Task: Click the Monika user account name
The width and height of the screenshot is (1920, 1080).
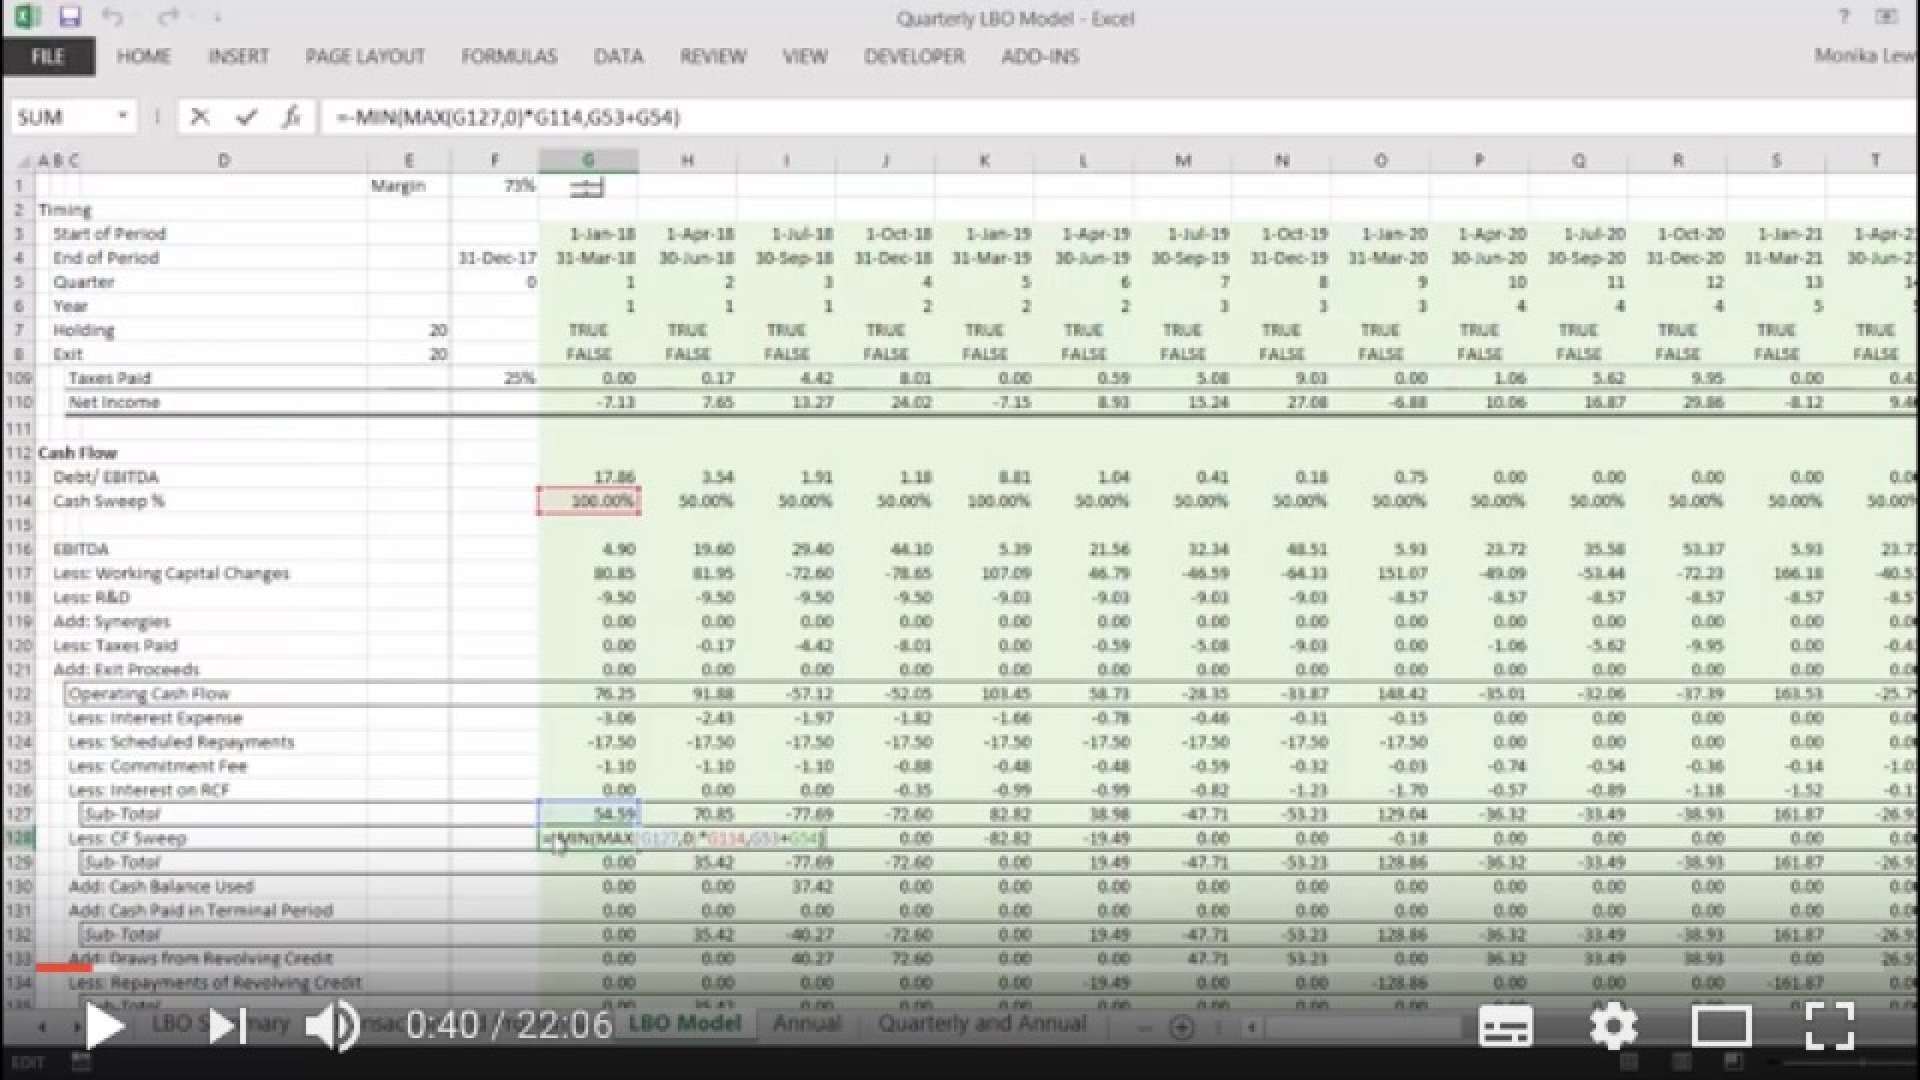Action: pyautogui.click(x=1865, y=56)
